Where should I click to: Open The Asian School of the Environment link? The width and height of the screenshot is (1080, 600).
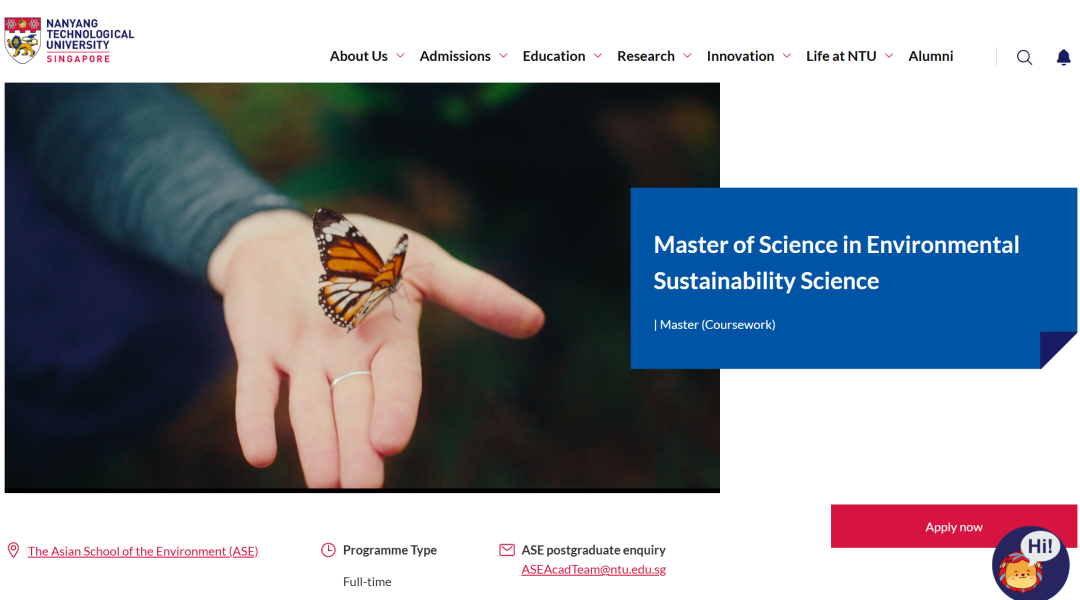coord(143,551)
